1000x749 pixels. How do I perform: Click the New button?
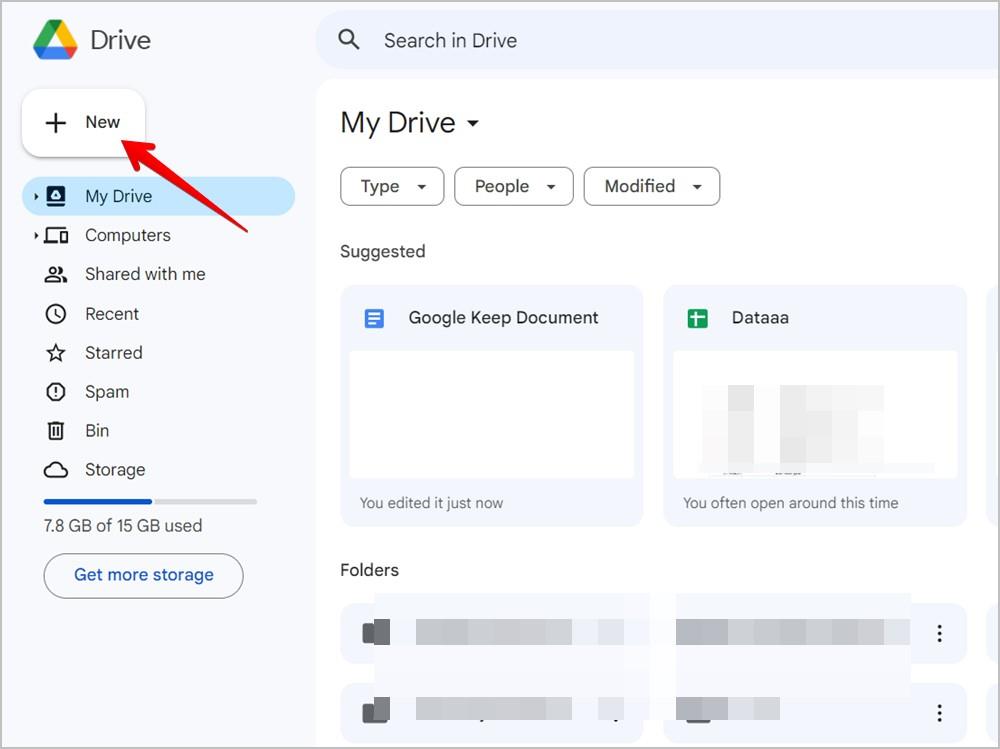[84, 122]
